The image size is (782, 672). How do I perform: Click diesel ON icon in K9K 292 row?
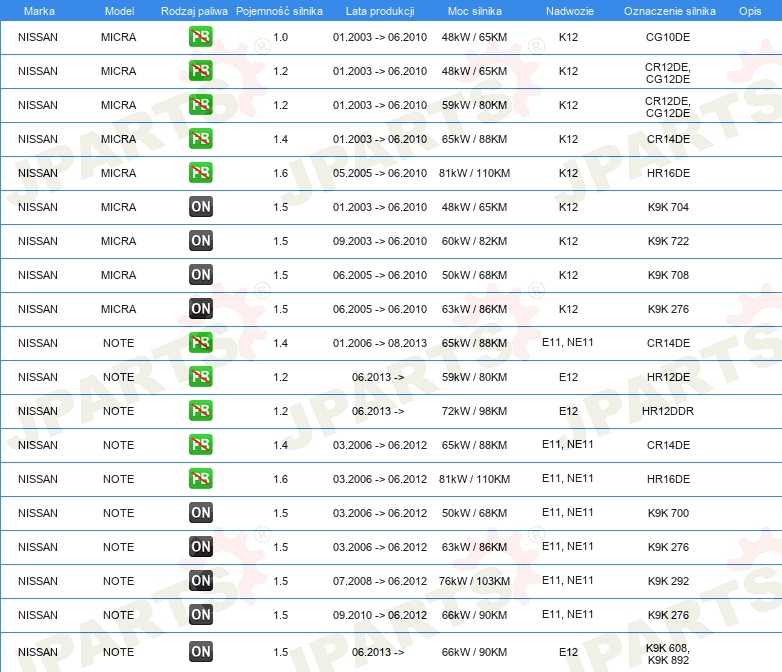pos(200,581)
